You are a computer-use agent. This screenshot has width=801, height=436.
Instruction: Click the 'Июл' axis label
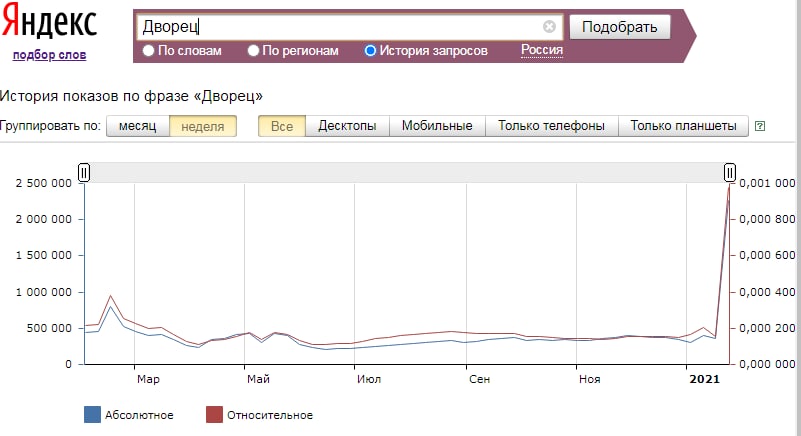369,379
